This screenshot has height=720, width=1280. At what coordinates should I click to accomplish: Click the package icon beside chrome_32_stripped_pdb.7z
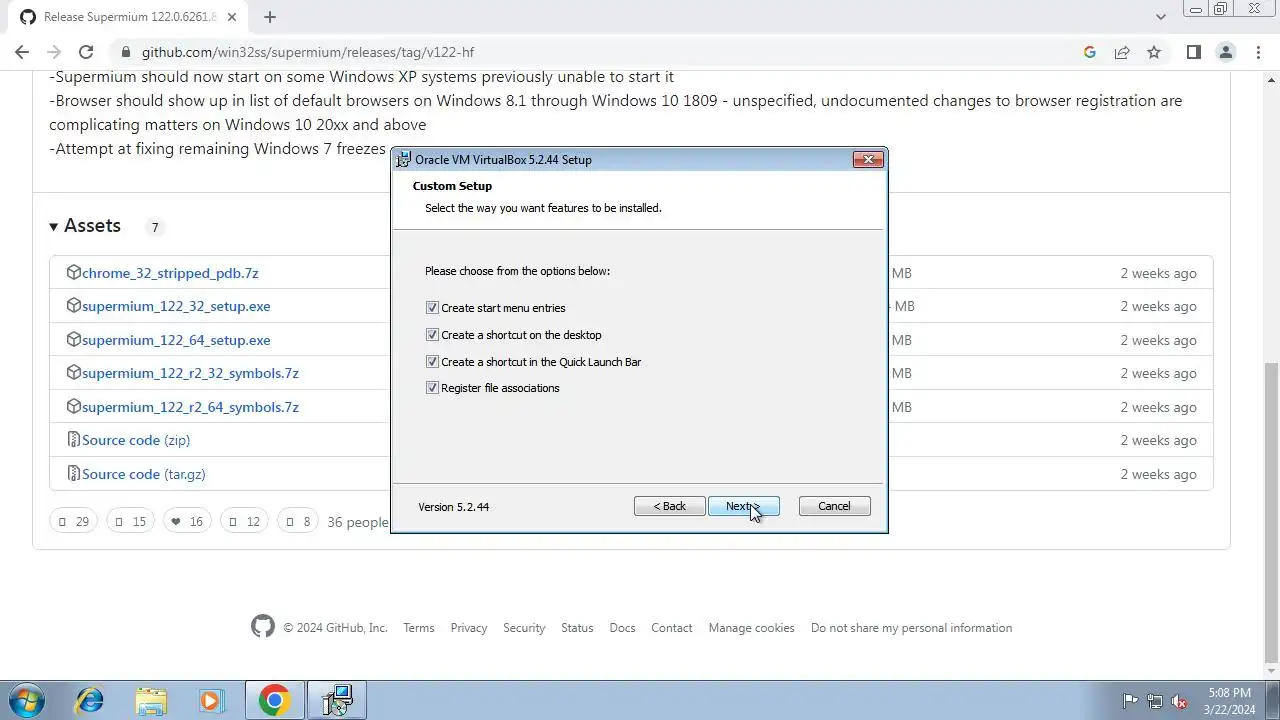(73, 272)
